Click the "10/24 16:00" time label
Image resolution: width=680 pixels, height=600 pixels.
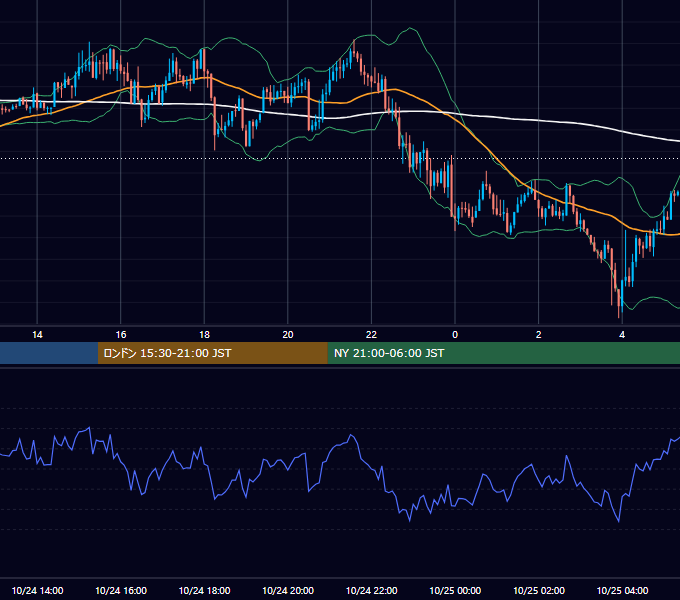(x=121, y=590)
